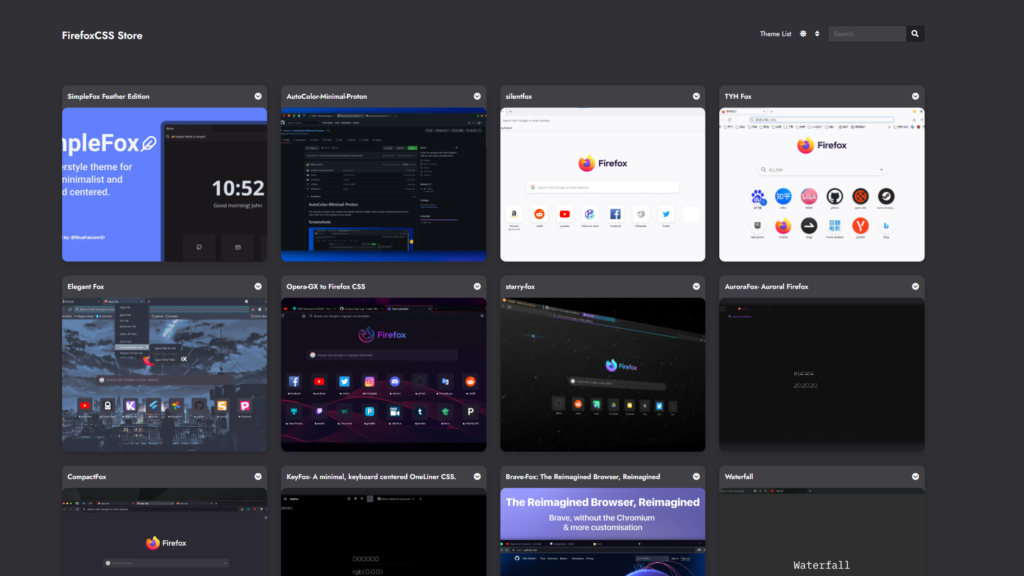The height and width of the screenshot is (576, 1024).
Task: Click the 'AuroraFox- Auroral Firefox' title
Action: 766,287
